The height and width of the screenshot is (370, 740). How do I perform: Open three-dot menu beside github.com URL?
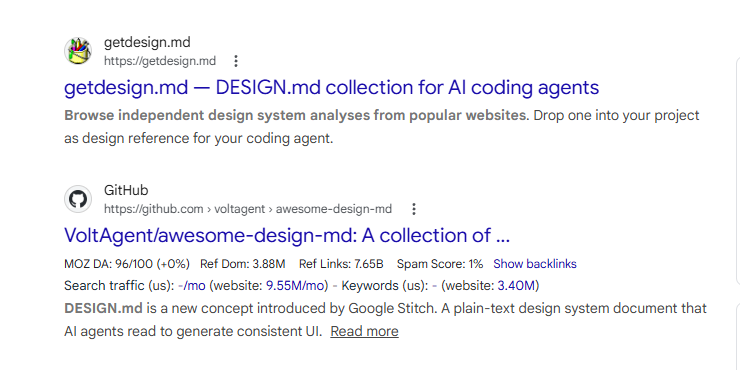[x=413, y=209]
